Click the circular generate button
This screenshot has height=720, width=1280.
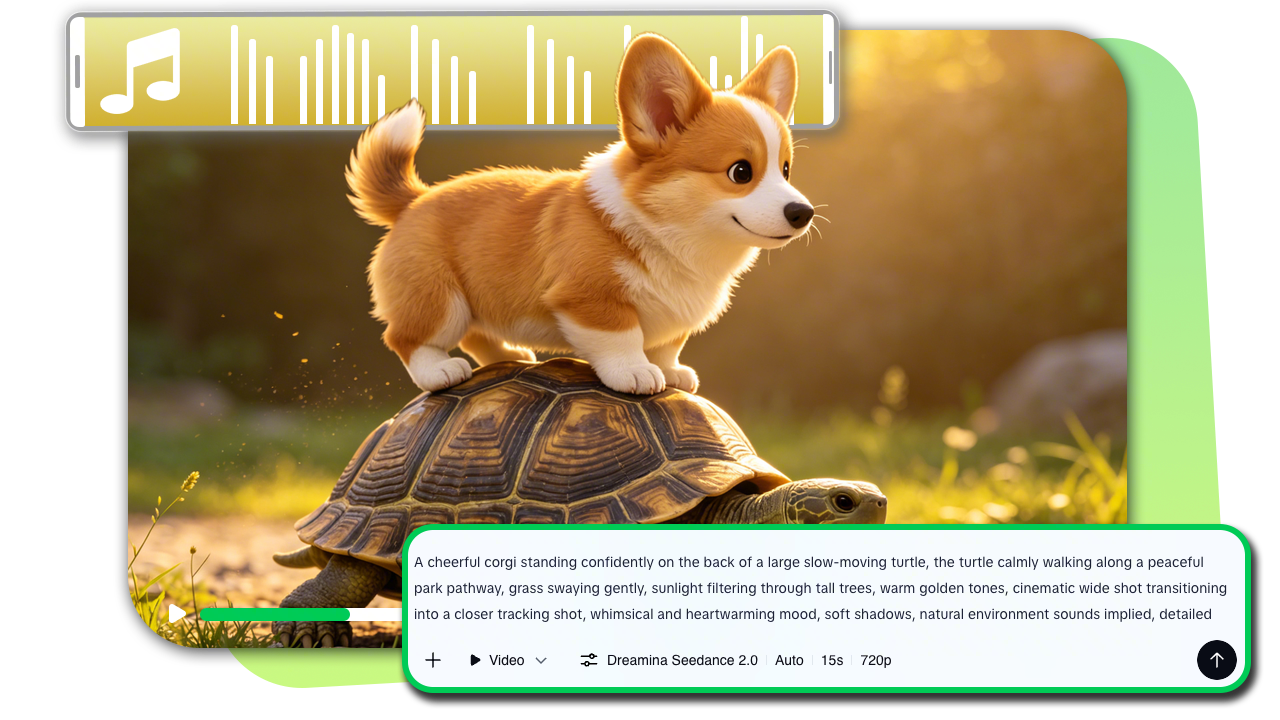(1217, 660)
